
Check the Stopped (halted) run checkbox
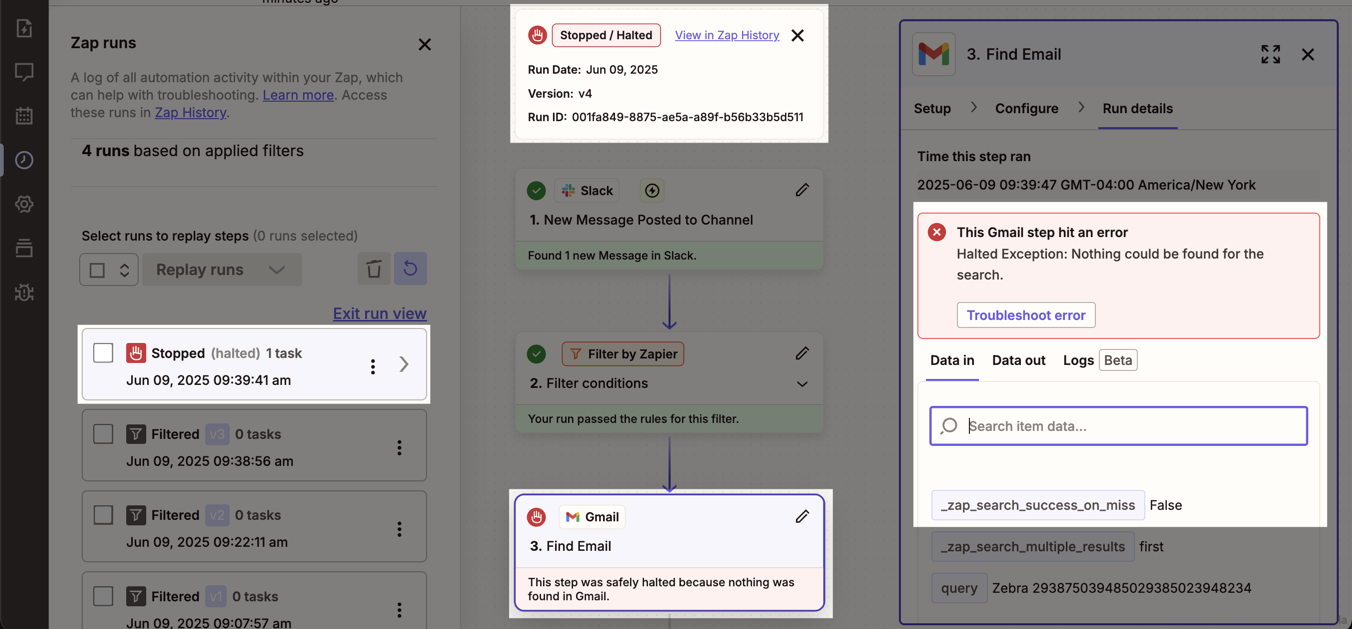tap(103, 352)
